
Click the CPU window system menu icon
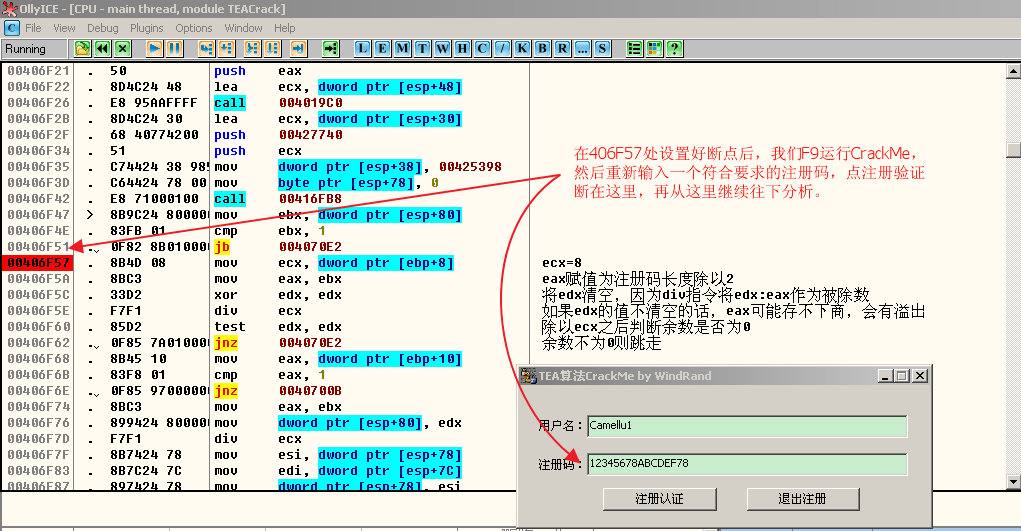click(x=12, y=28)
